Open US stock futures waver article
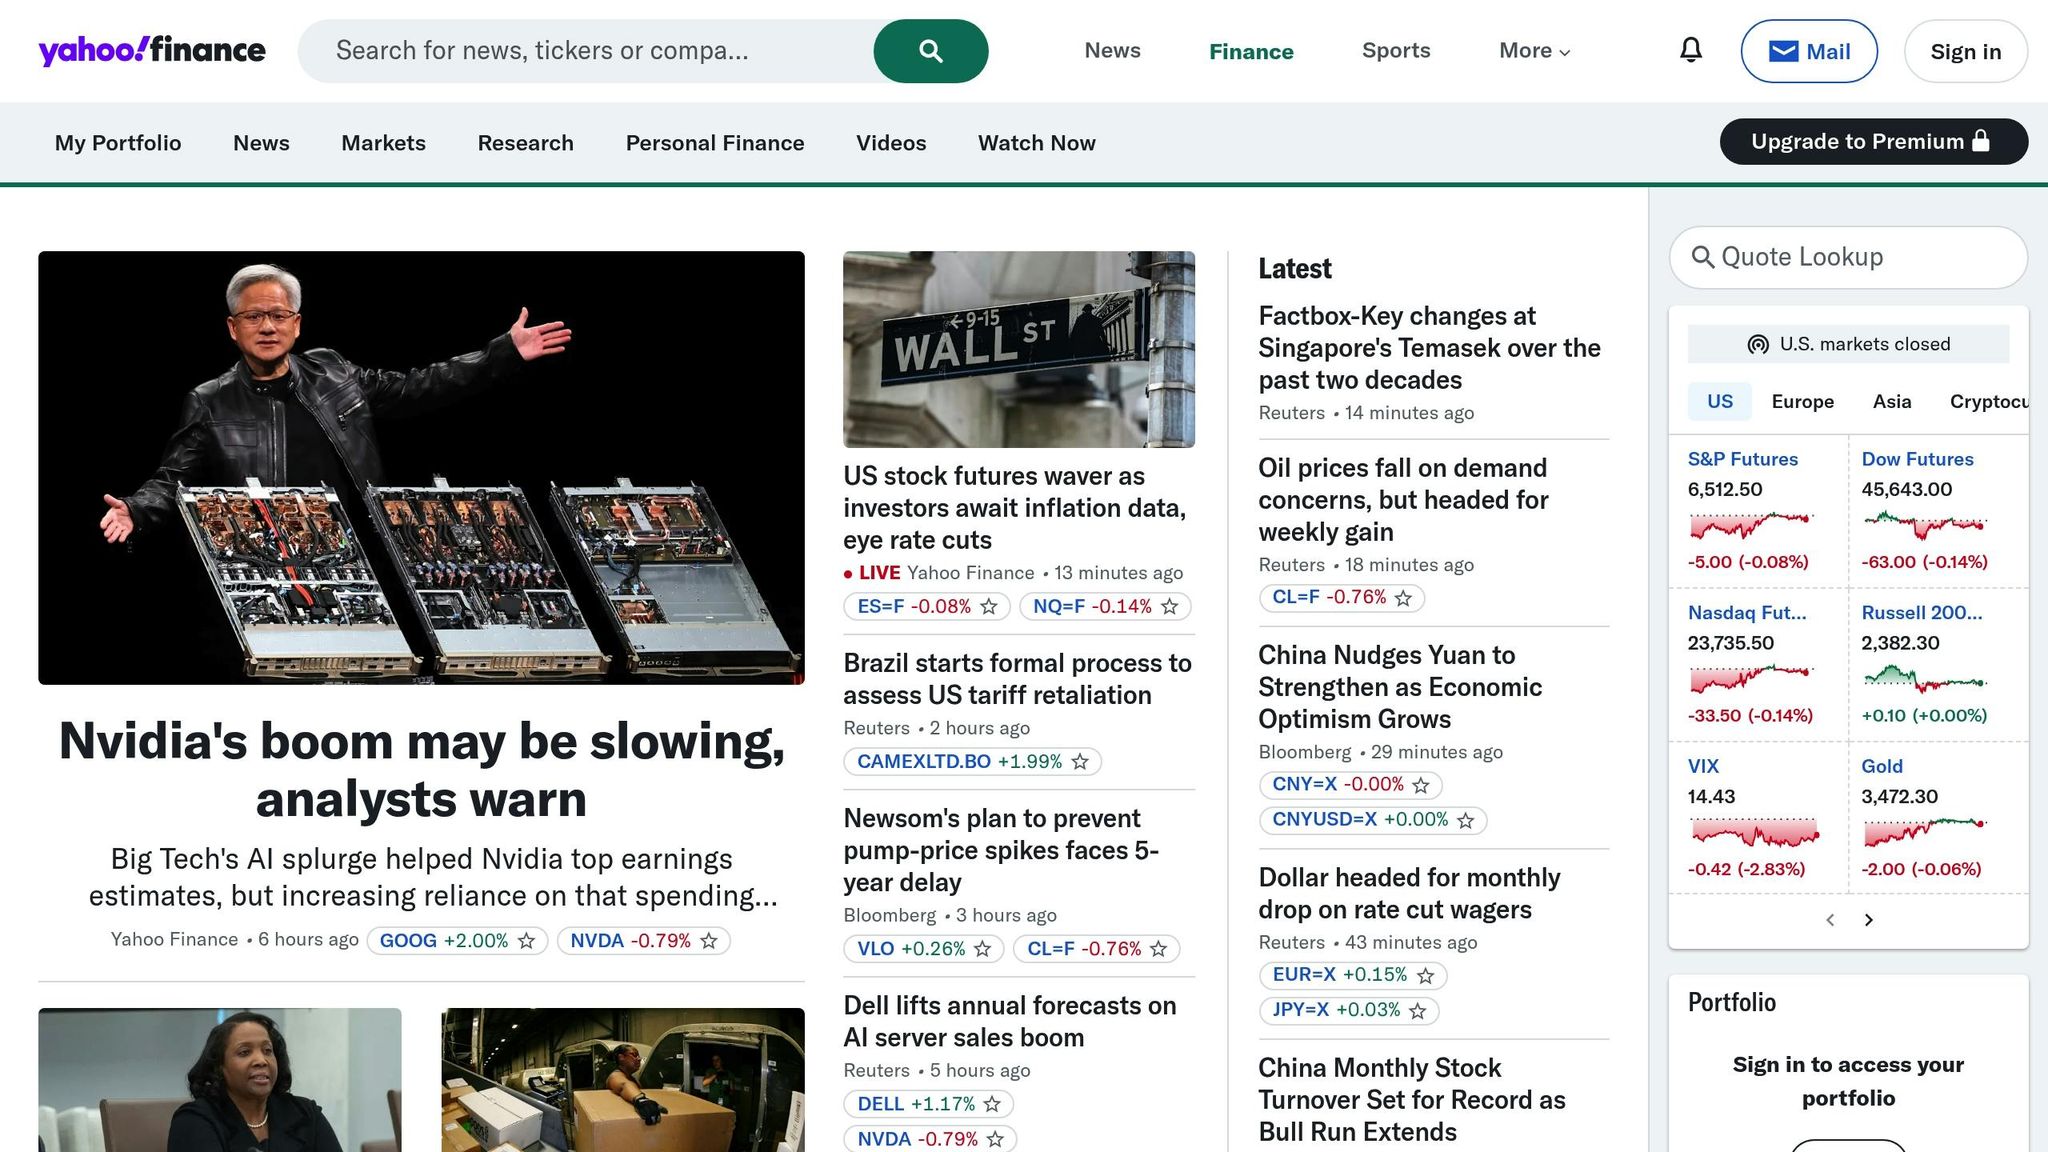2048x1152 pixels. [1014, 508]
